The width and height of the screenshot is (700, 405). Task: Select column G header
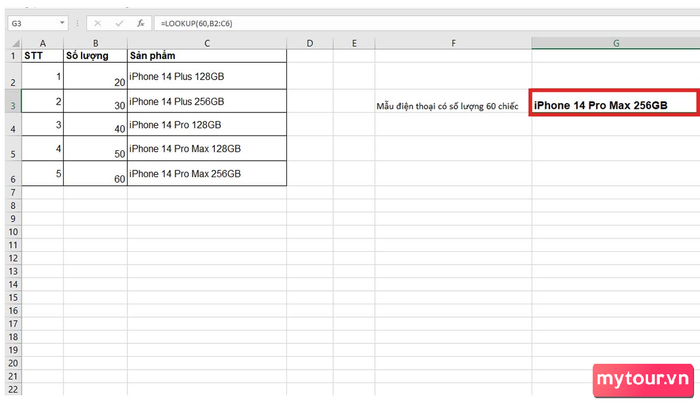click(x=616, y=43)
